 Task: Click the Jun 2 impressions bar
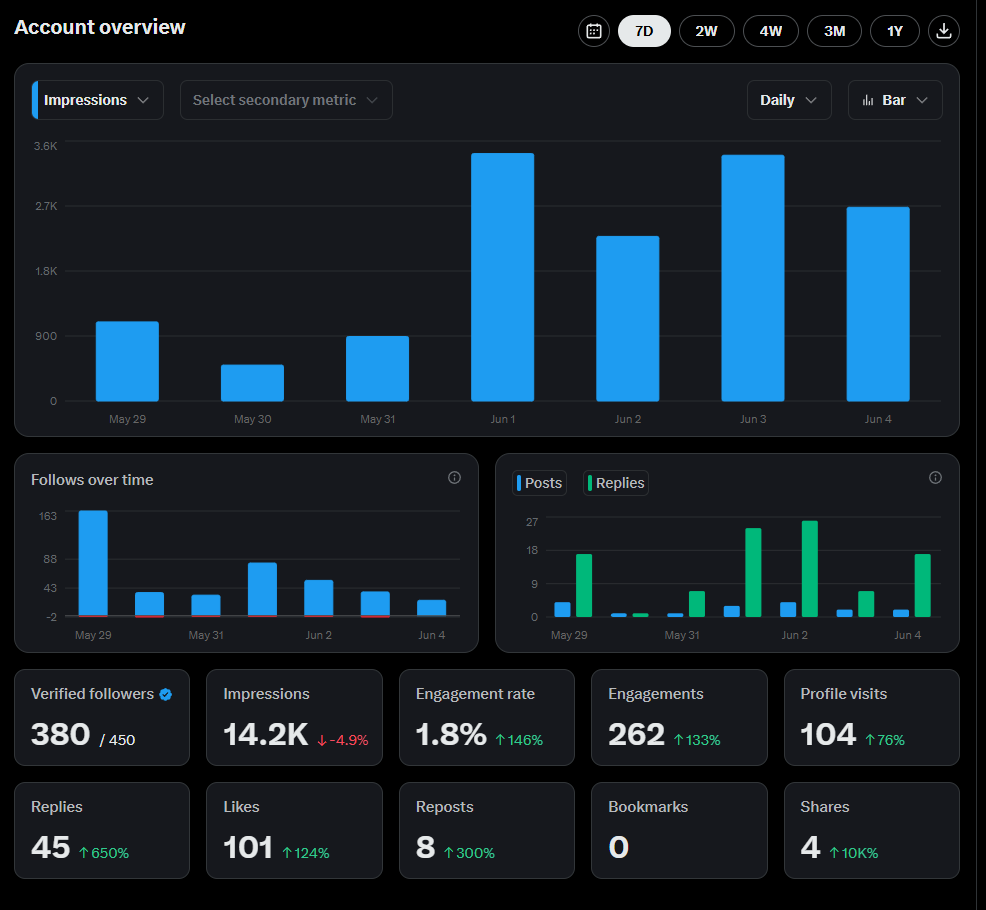(x=628, y=318)
